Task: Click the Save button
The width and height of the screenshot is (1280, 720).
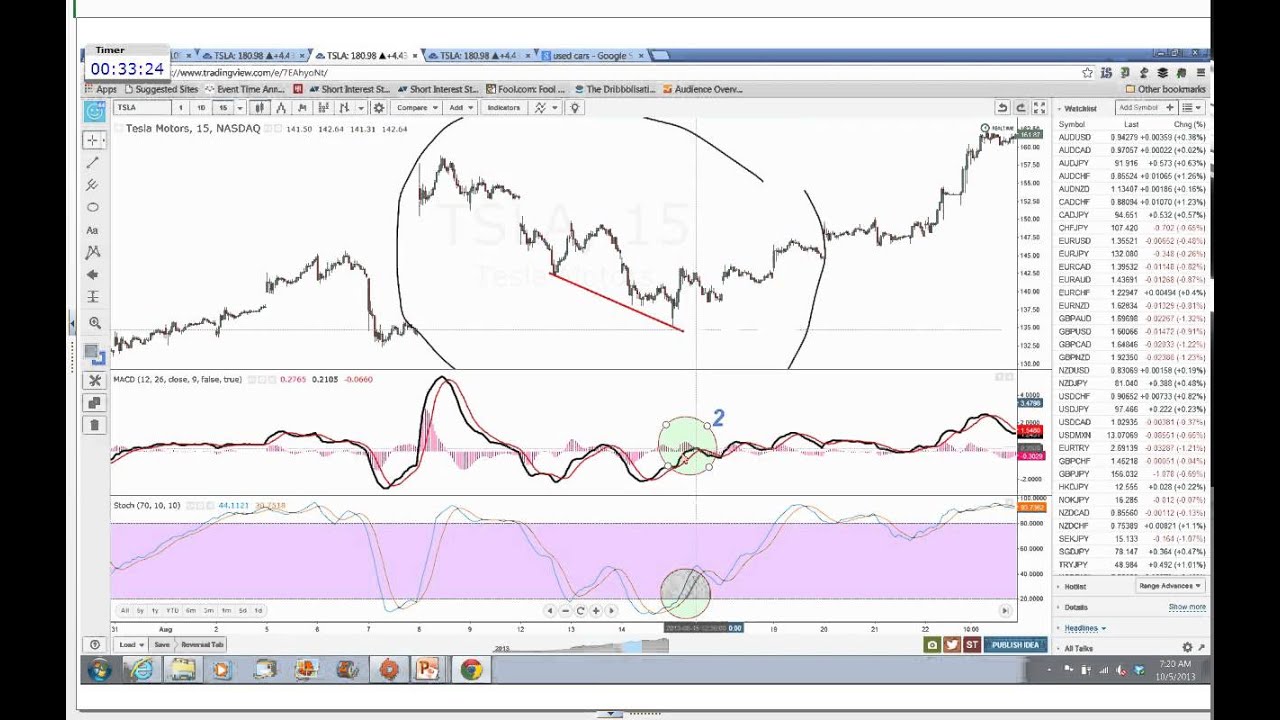Action: click(x=162, y=645)
